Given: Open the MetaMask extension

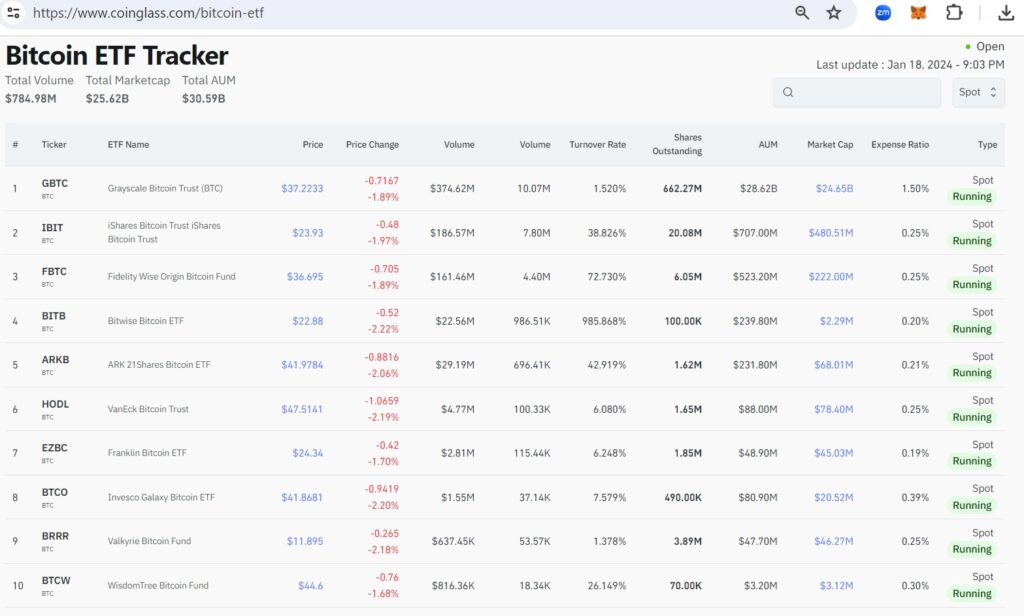Looking at the screenshot, I should (x=918, y=12).
